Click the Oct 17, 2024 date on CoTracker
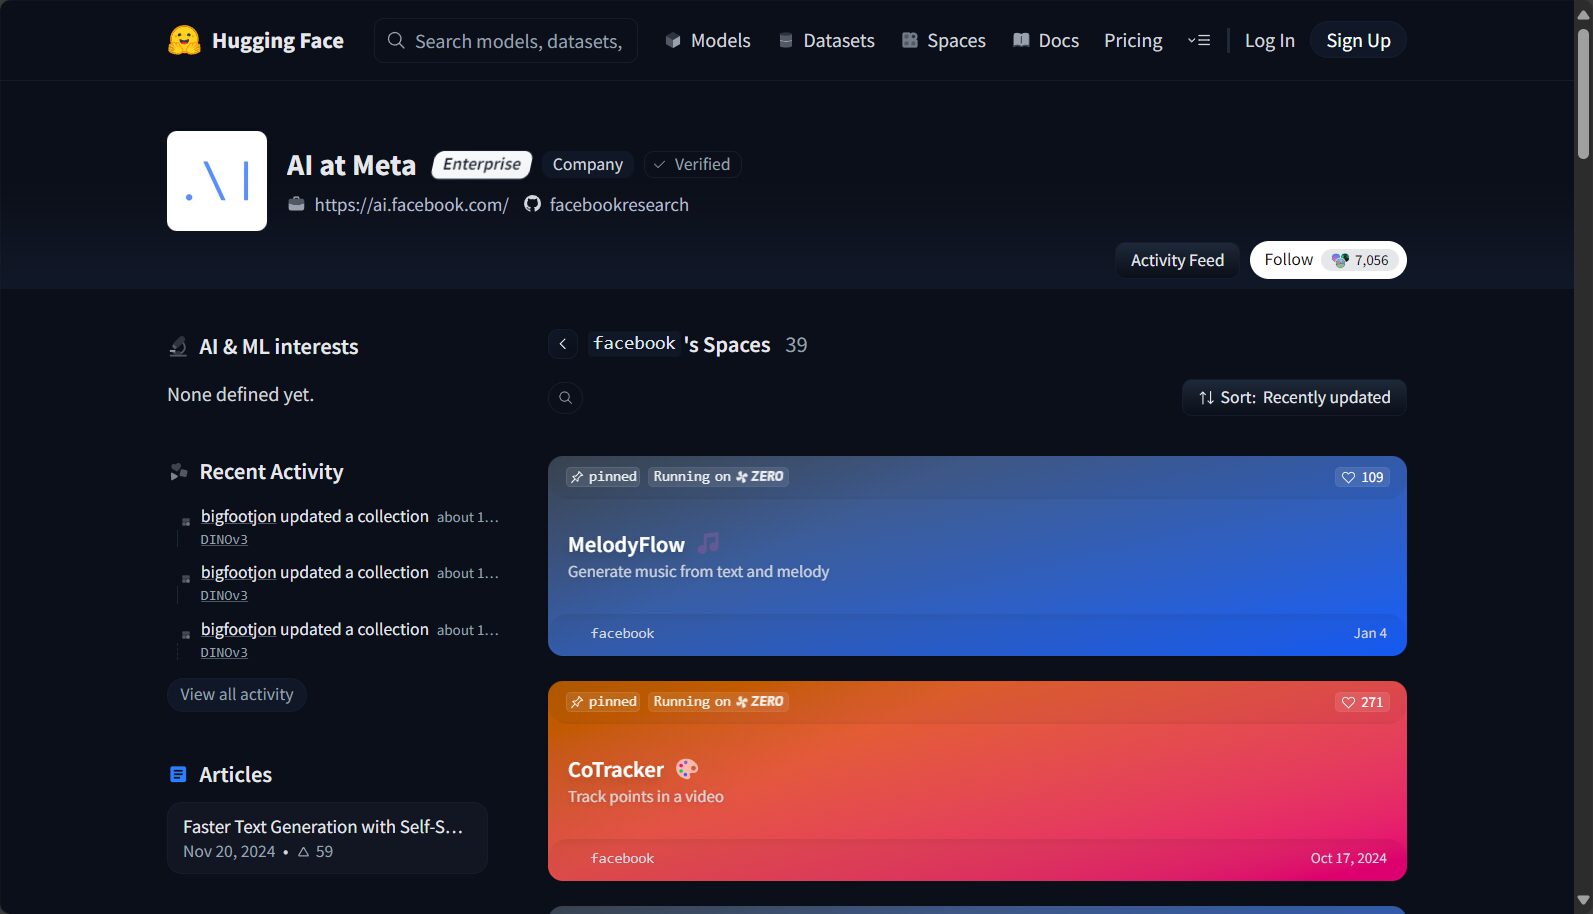Viewport: 1593px width, 914px height. (1348, 859)
